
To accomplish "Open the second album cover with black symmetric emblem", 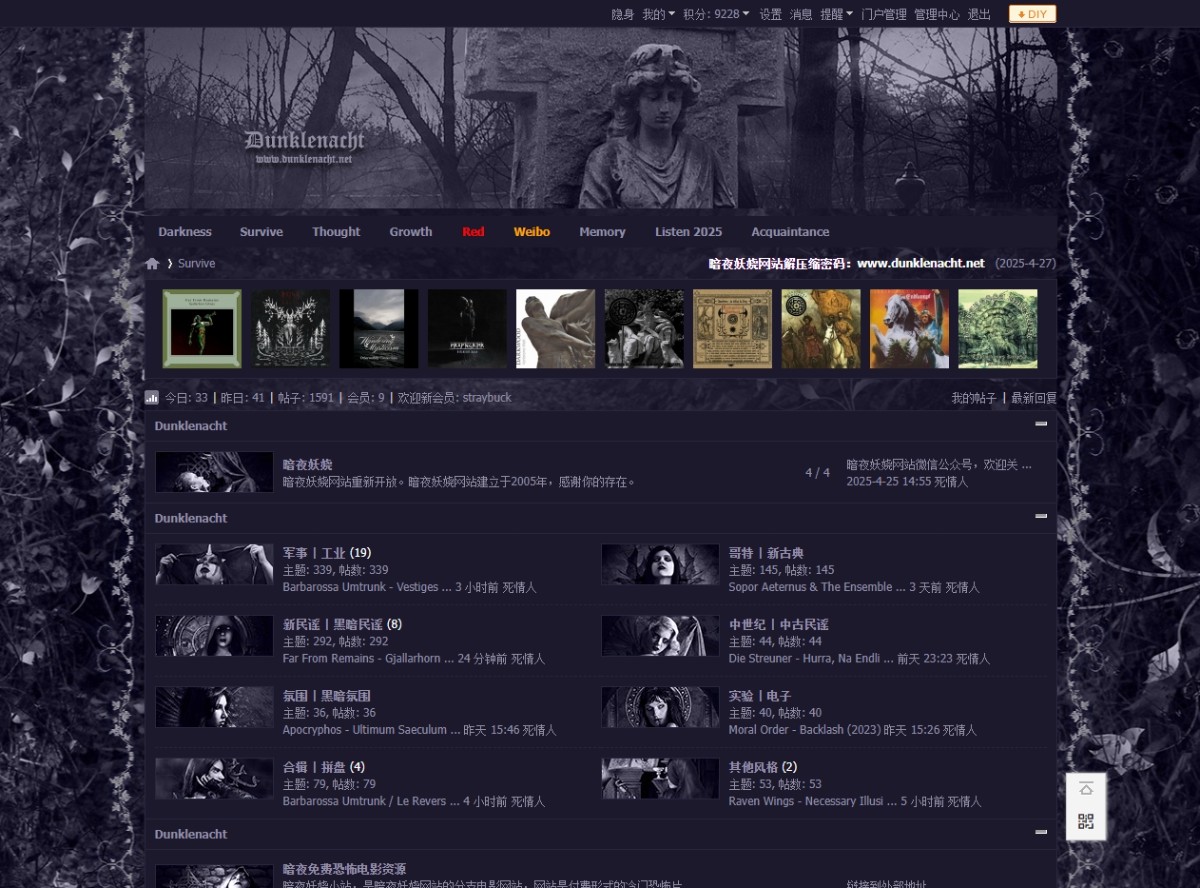I will tap(290, 329).
